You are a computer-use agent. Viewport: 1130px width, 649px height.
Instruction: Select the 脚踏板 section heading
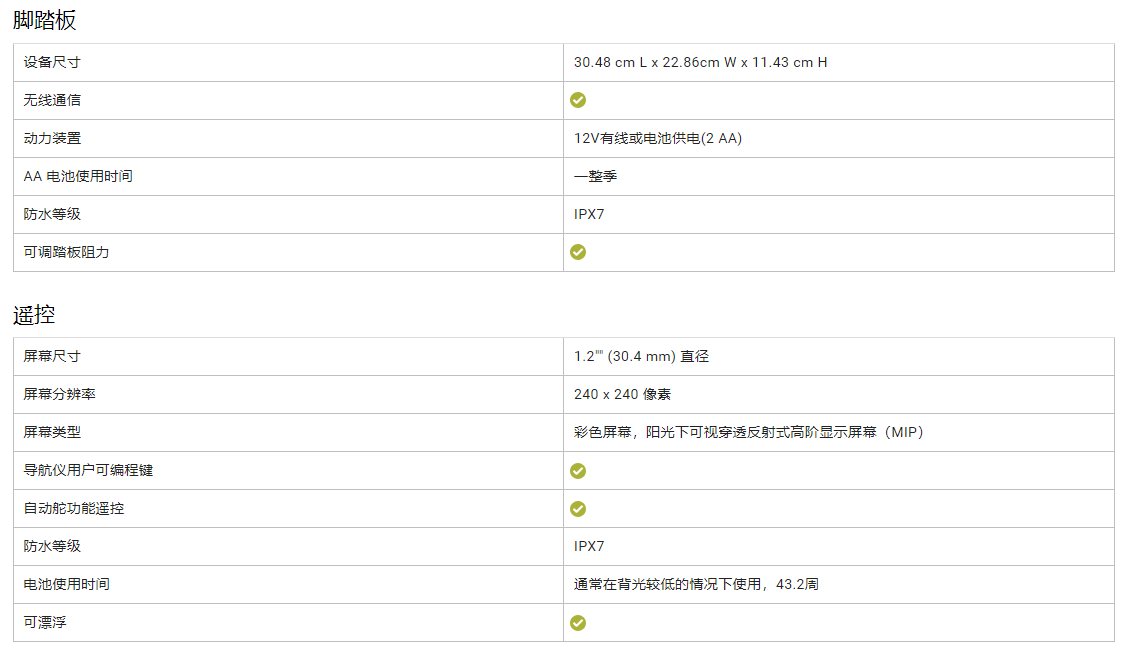pyautogui.click(x=44, y=20)
